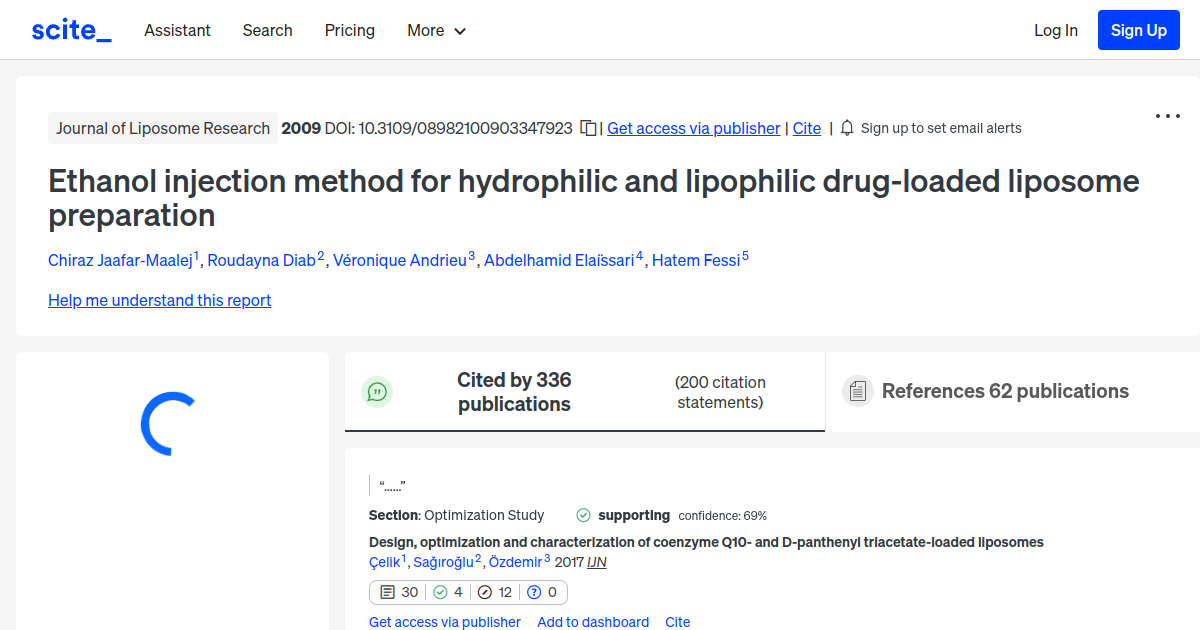Open the three-dot options menu
The width and height of the screenshot is (1200, 630).
pyautogui.click(x=1167, y=116)
